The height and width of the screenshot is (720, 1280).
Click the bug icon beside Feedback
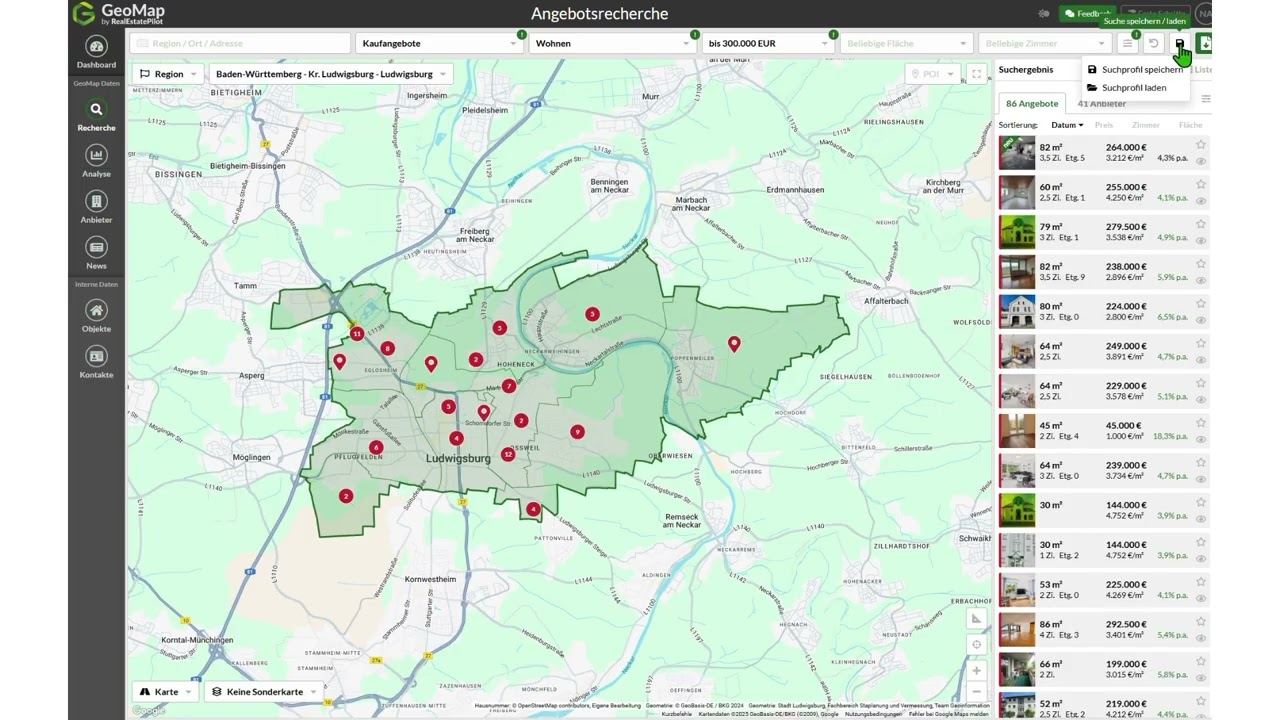pos(1044,14)
